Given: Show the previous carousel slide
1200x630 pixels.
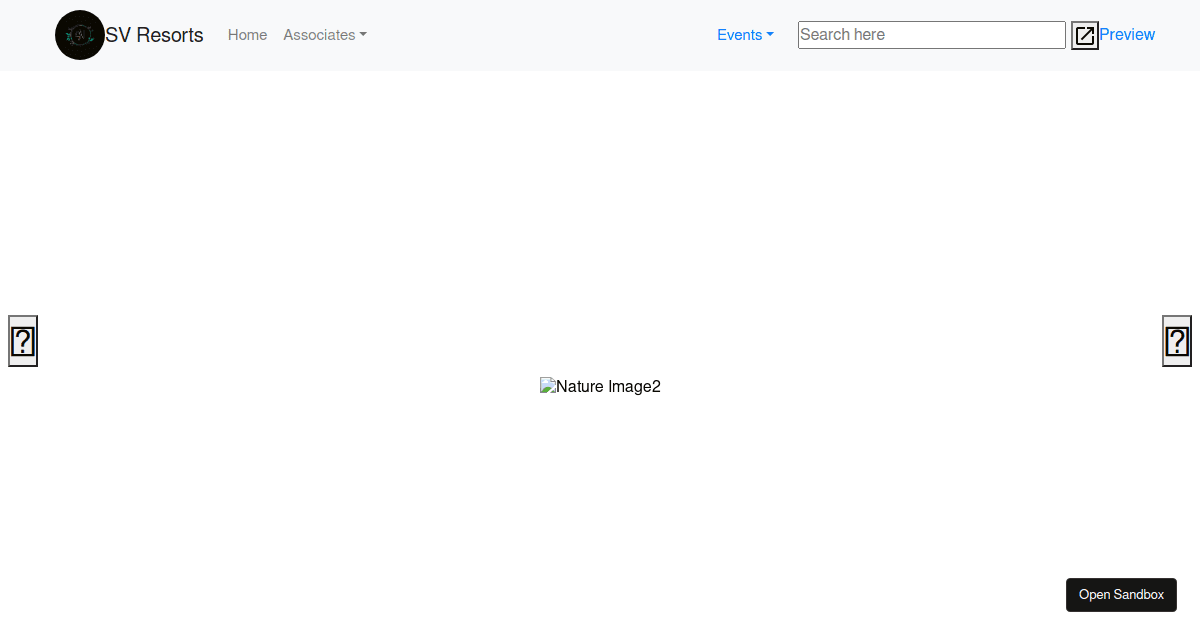Looking at the screenshot, I should (x=23, y=341).
